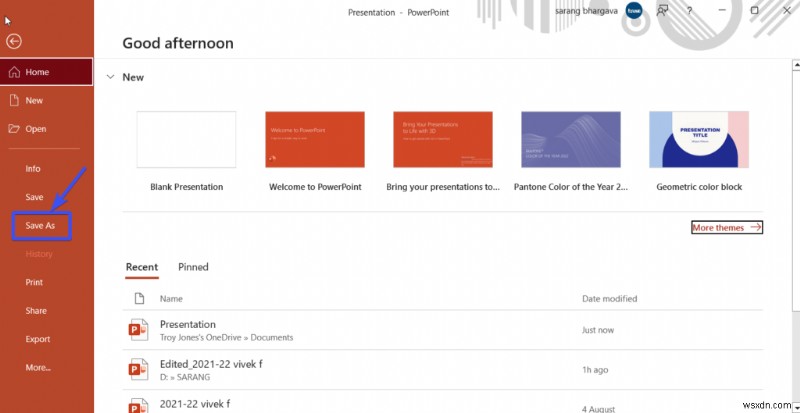The image size is (800, 413).
Task: Click the user account avatar
Action: click(634, 10)
